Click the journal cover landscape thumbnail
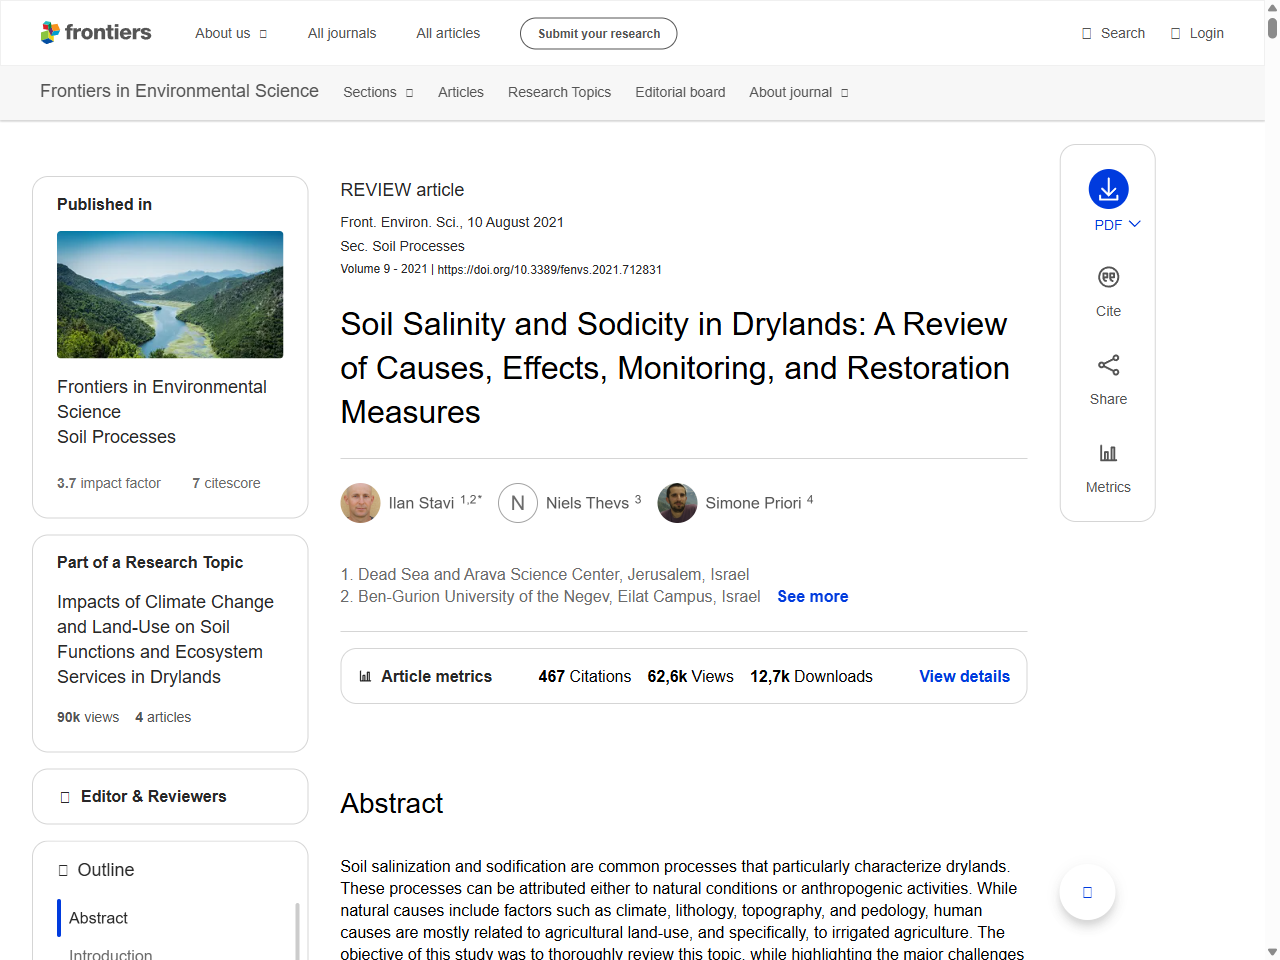The width and height of the screenshot is (1280, 960). tap(170, 294)
